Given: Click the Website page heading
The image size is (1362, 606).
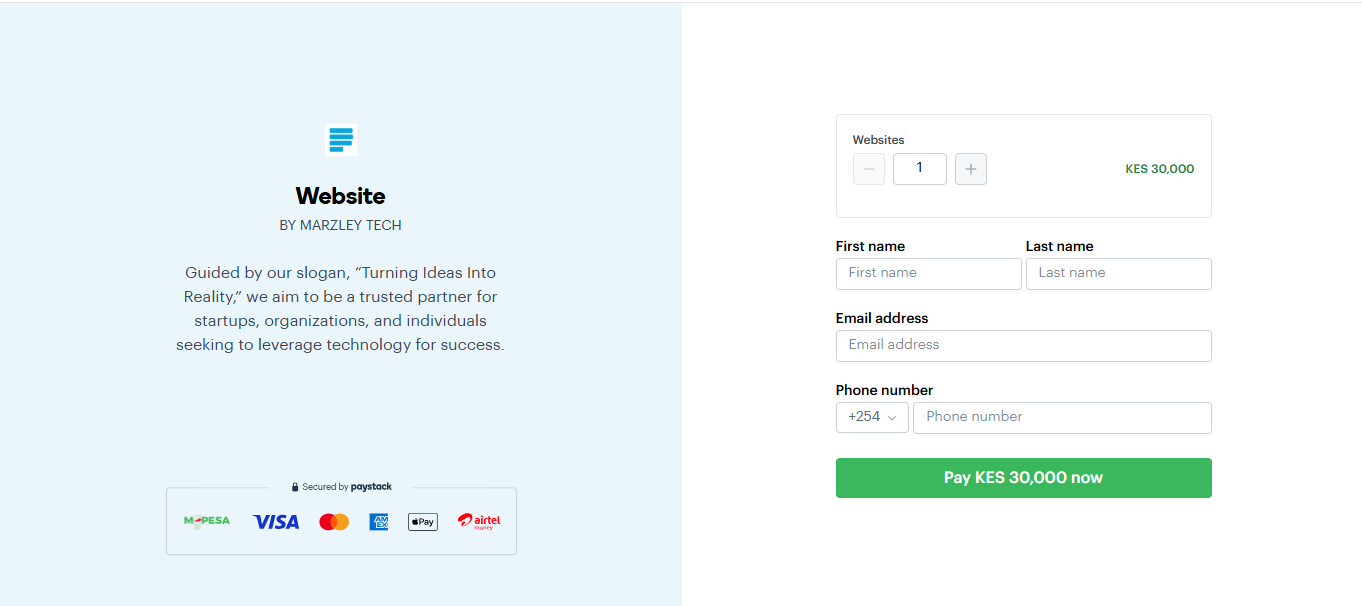Looking at the screenshot, I should (340, 196).
